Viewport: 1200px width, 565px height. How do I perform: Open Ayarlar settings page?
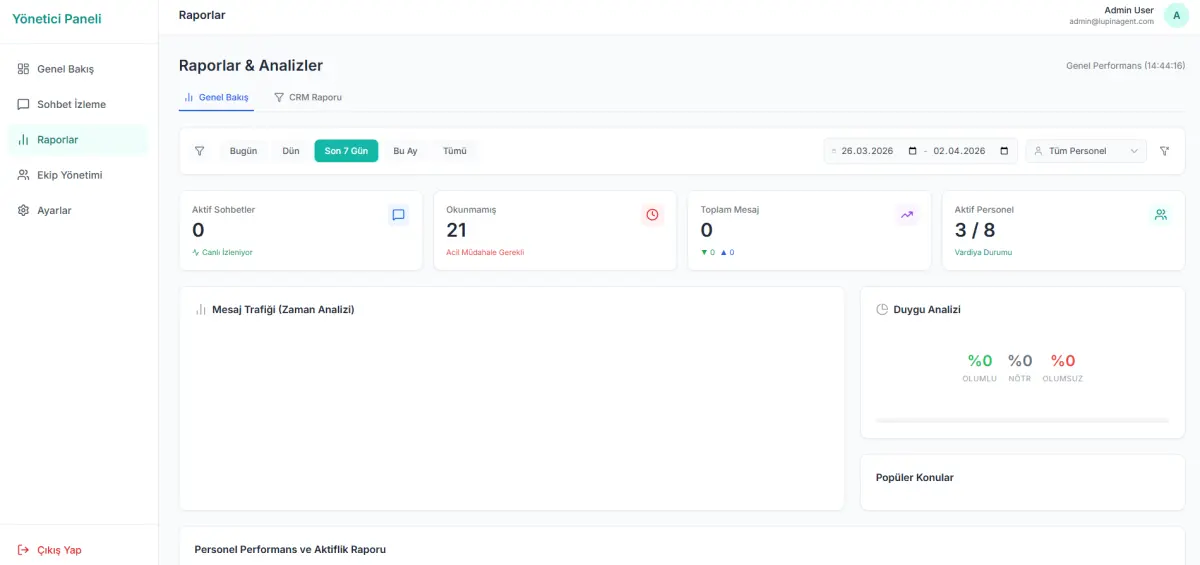coord(78,210)
